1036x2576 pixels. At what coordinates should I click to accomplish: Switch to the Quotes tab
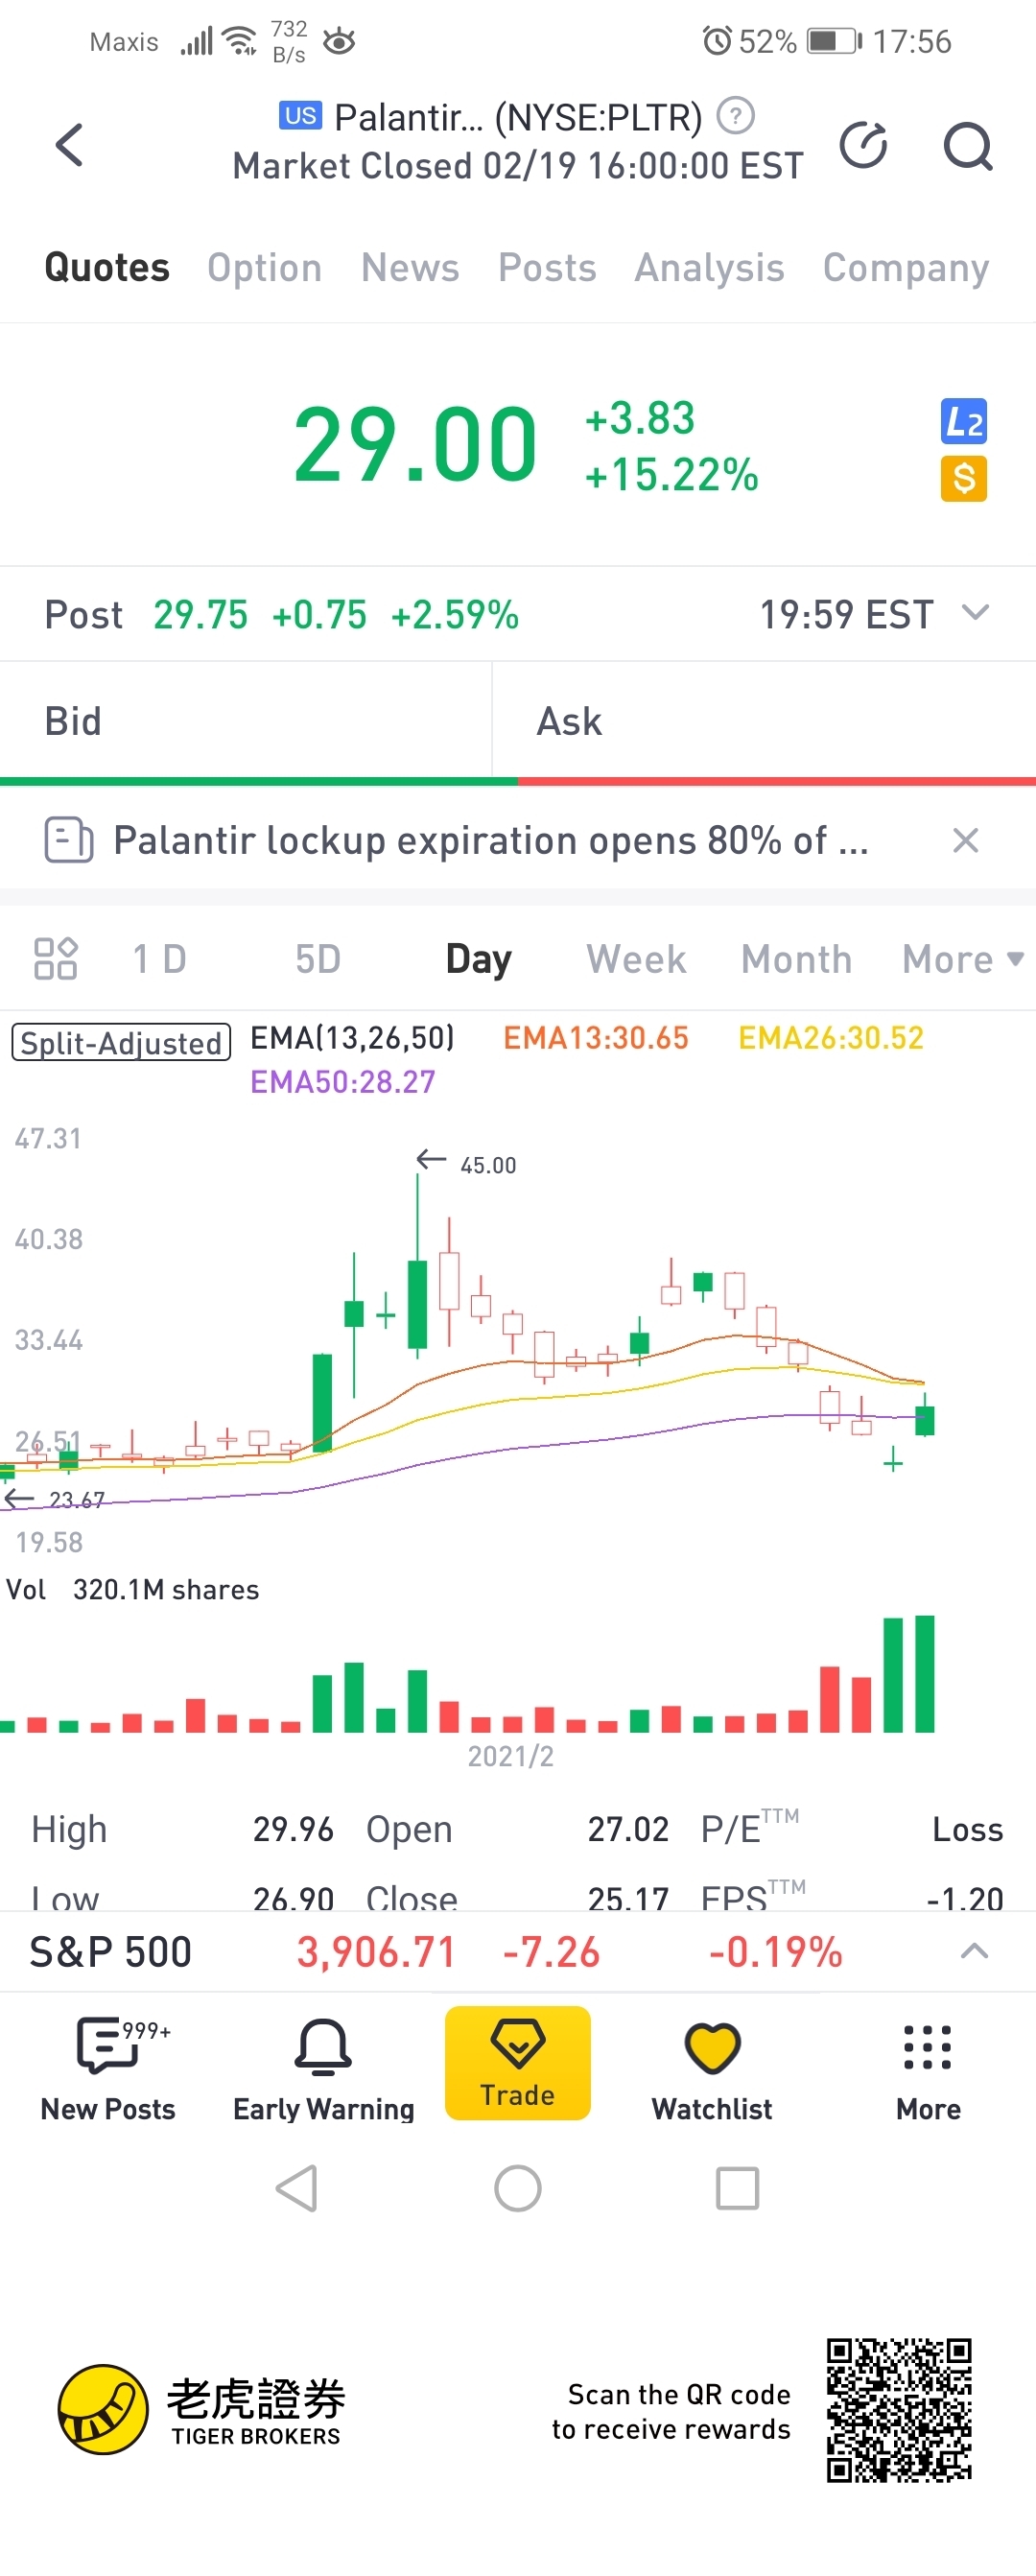pos(107,267)
